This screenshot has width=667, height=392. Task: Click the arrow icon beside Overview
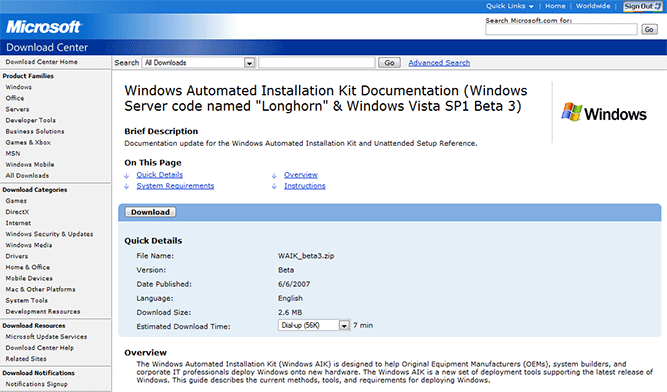pos(274,175)
